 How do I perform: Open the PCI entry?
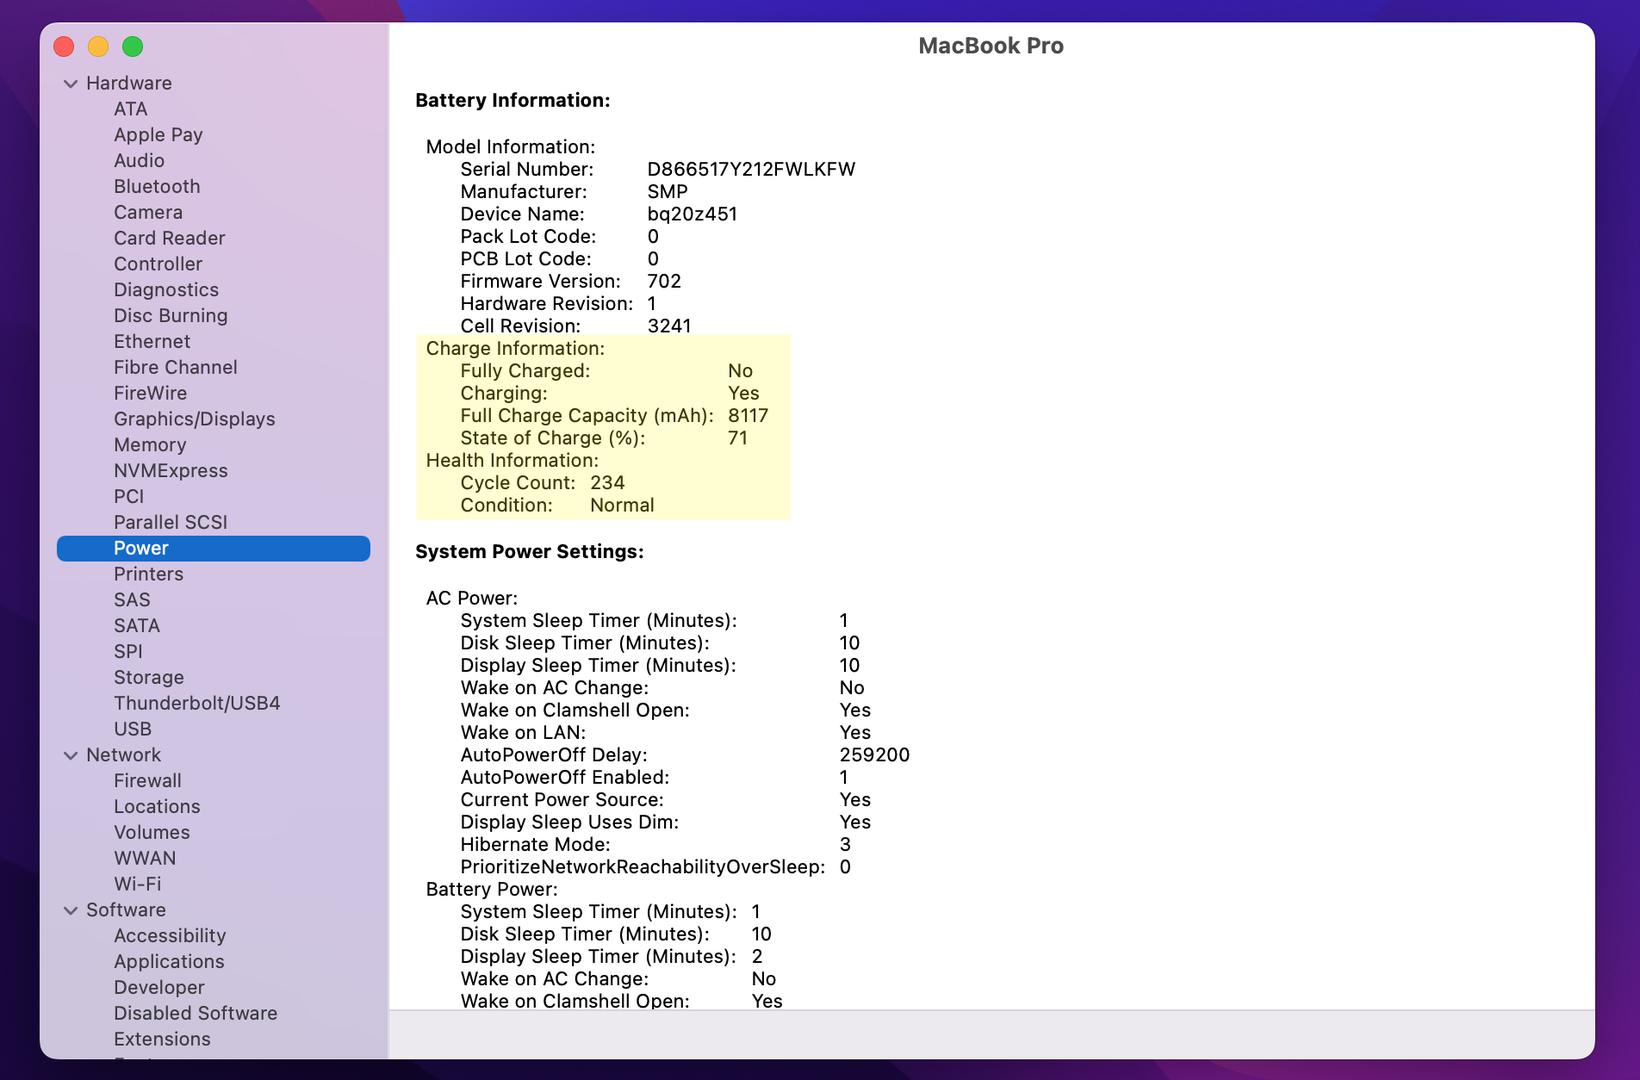point(129,497)
